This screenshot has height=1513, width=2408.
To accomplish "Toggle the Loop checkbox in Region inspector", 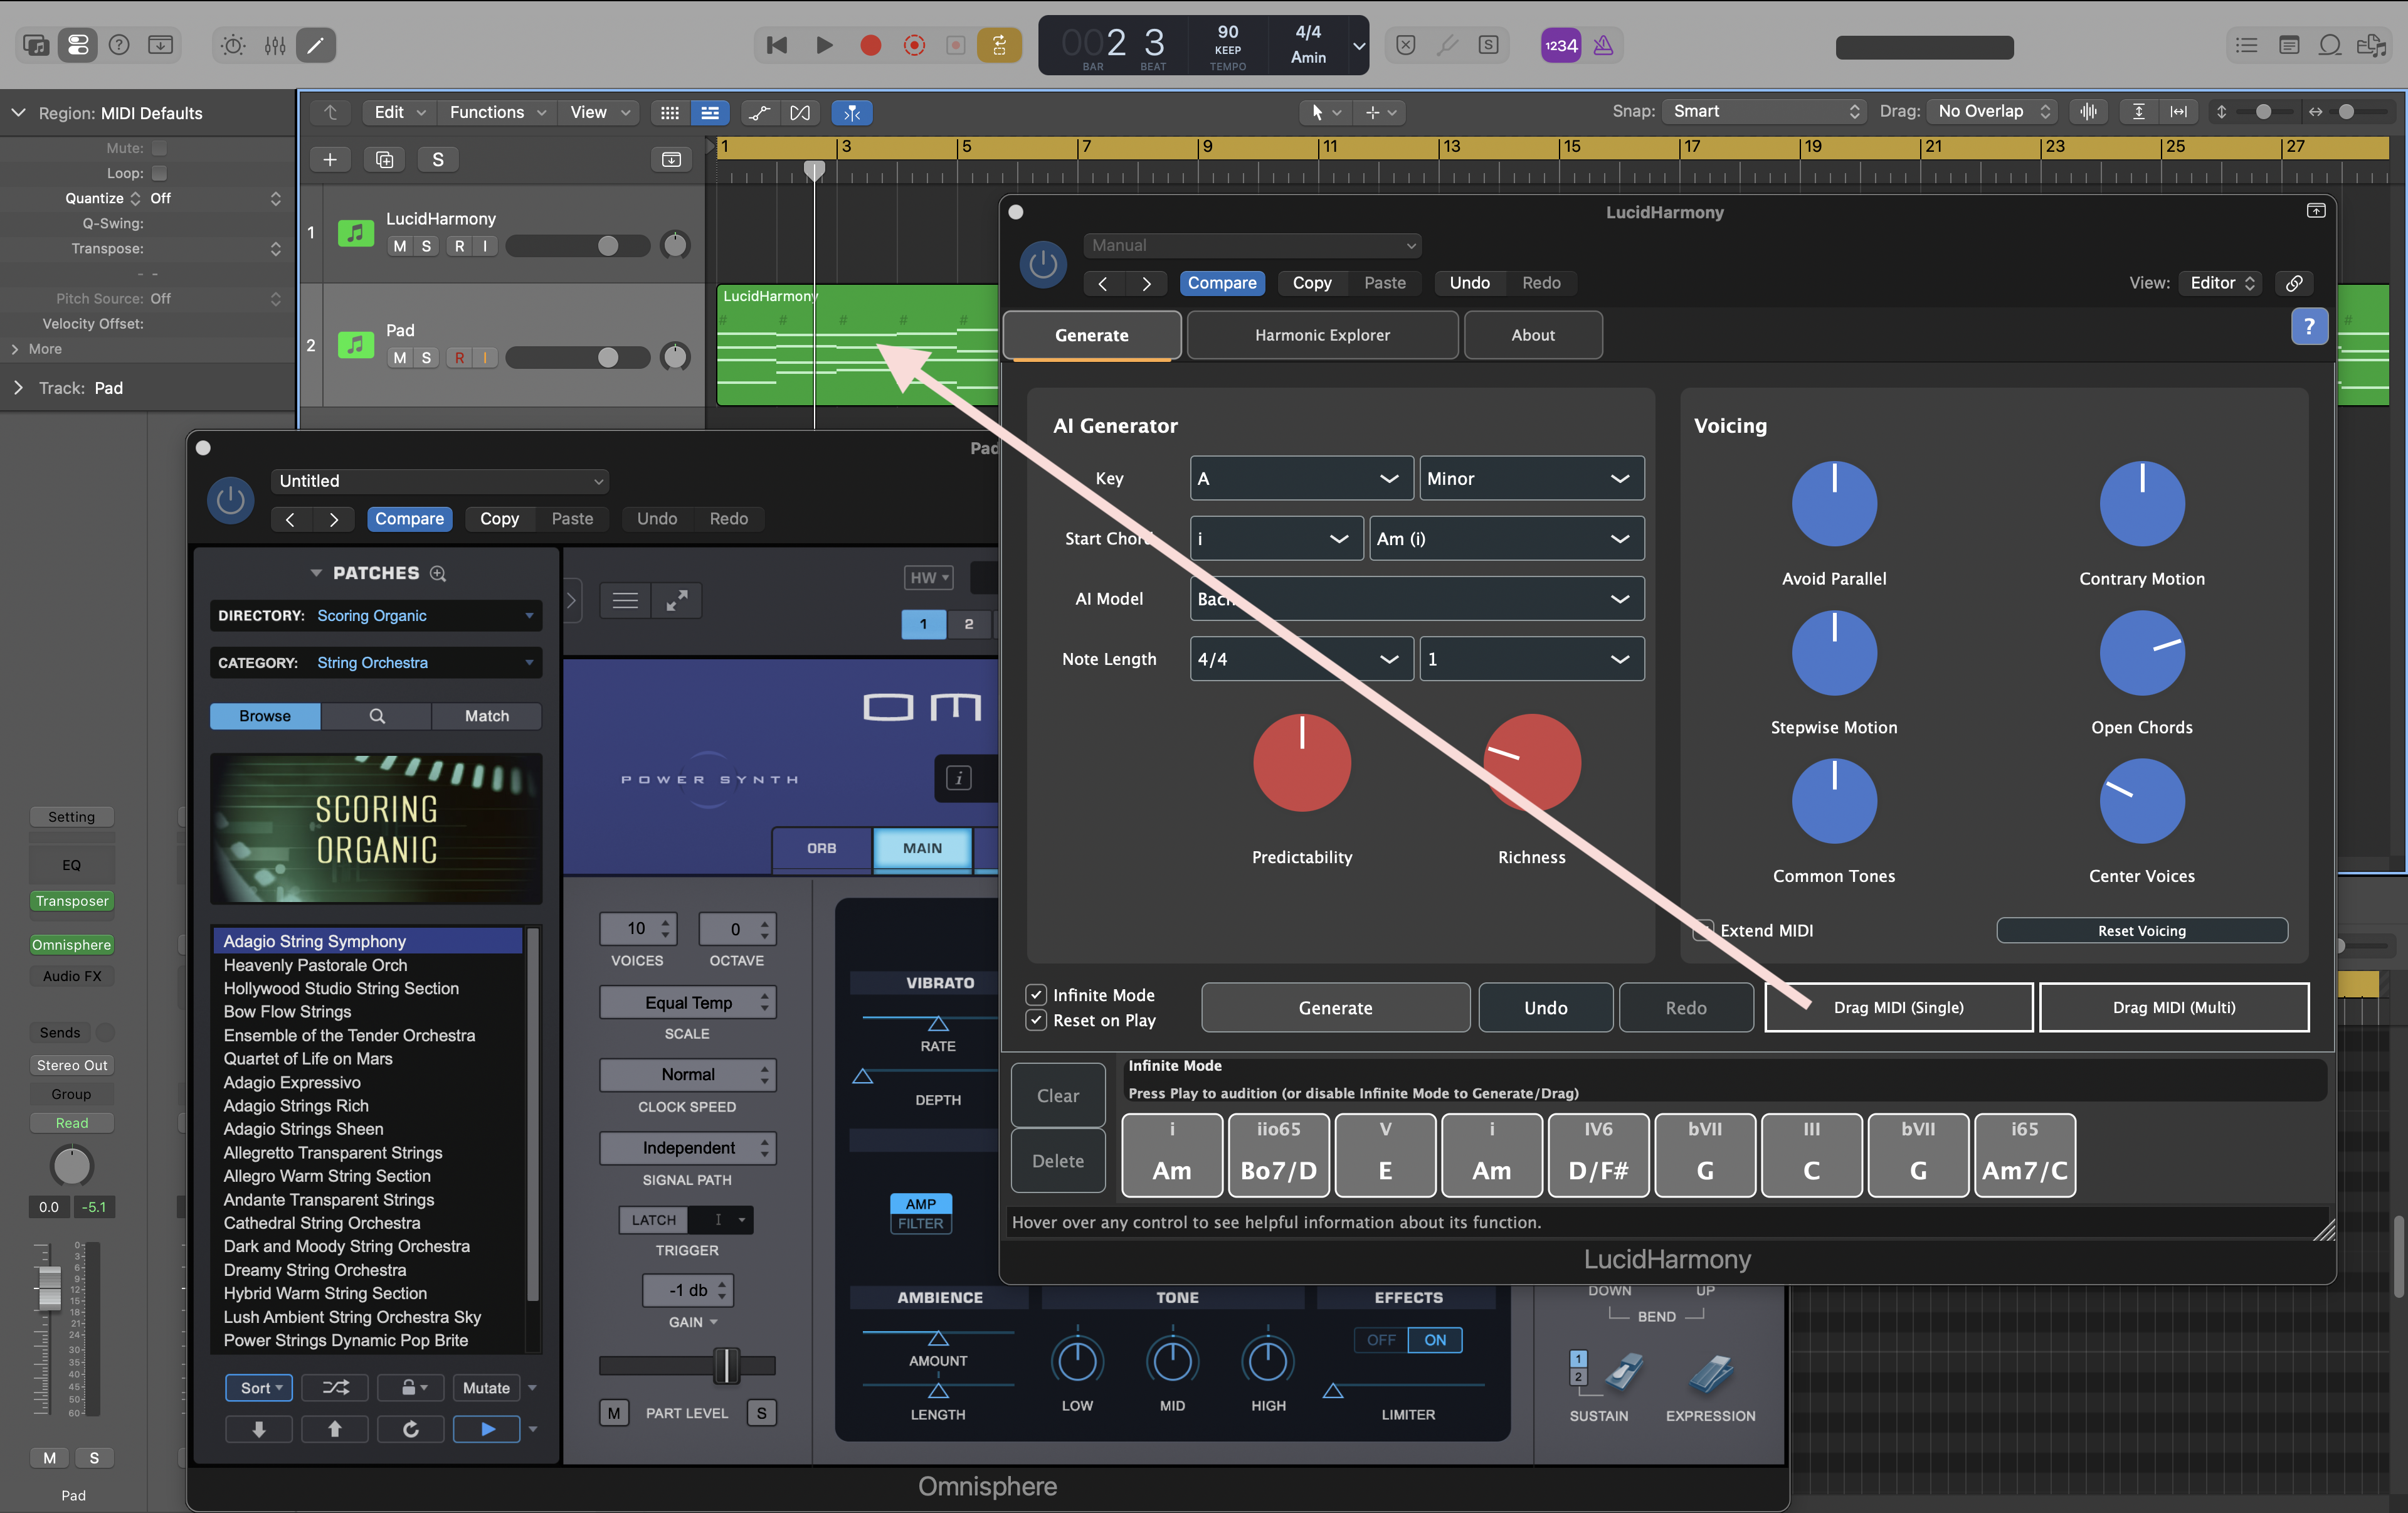I will (x=159, y=173).
